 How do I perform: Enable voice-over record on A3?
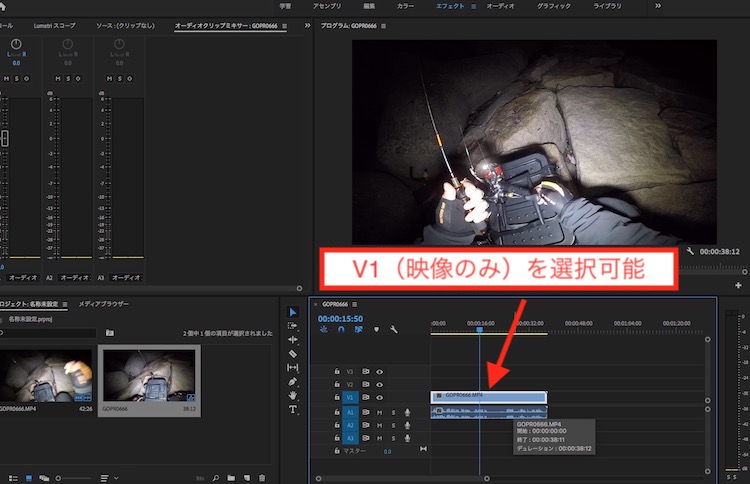[x=408, y=438]
